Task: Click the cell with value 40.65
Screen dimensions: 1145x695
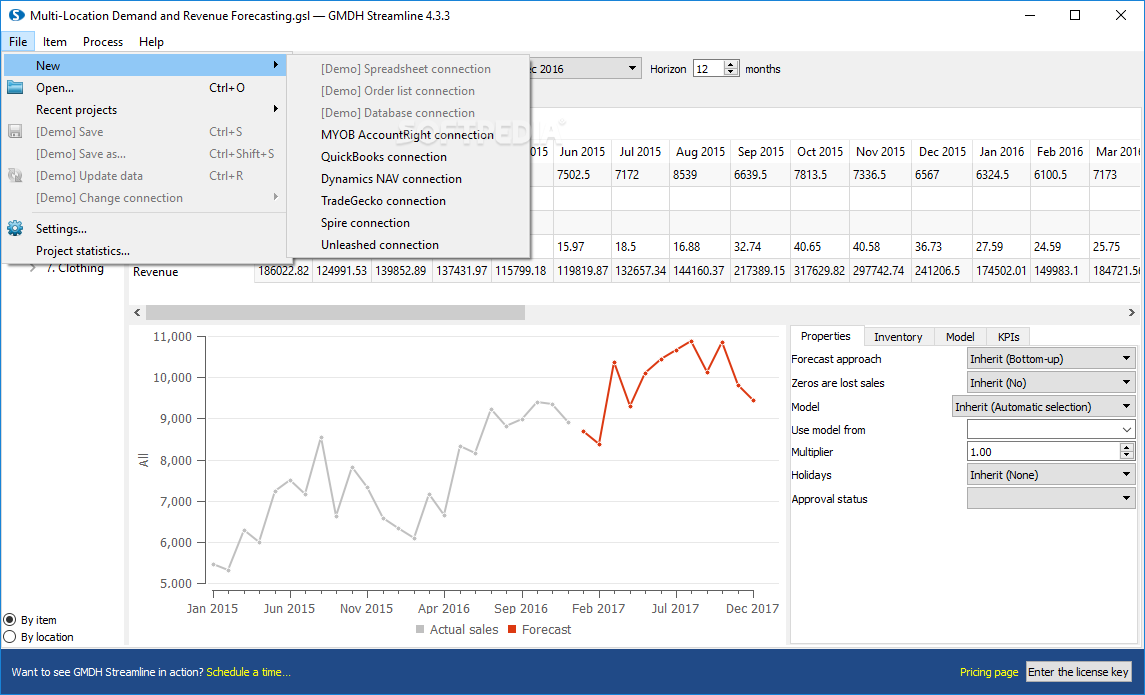Action: pos(819,247)
